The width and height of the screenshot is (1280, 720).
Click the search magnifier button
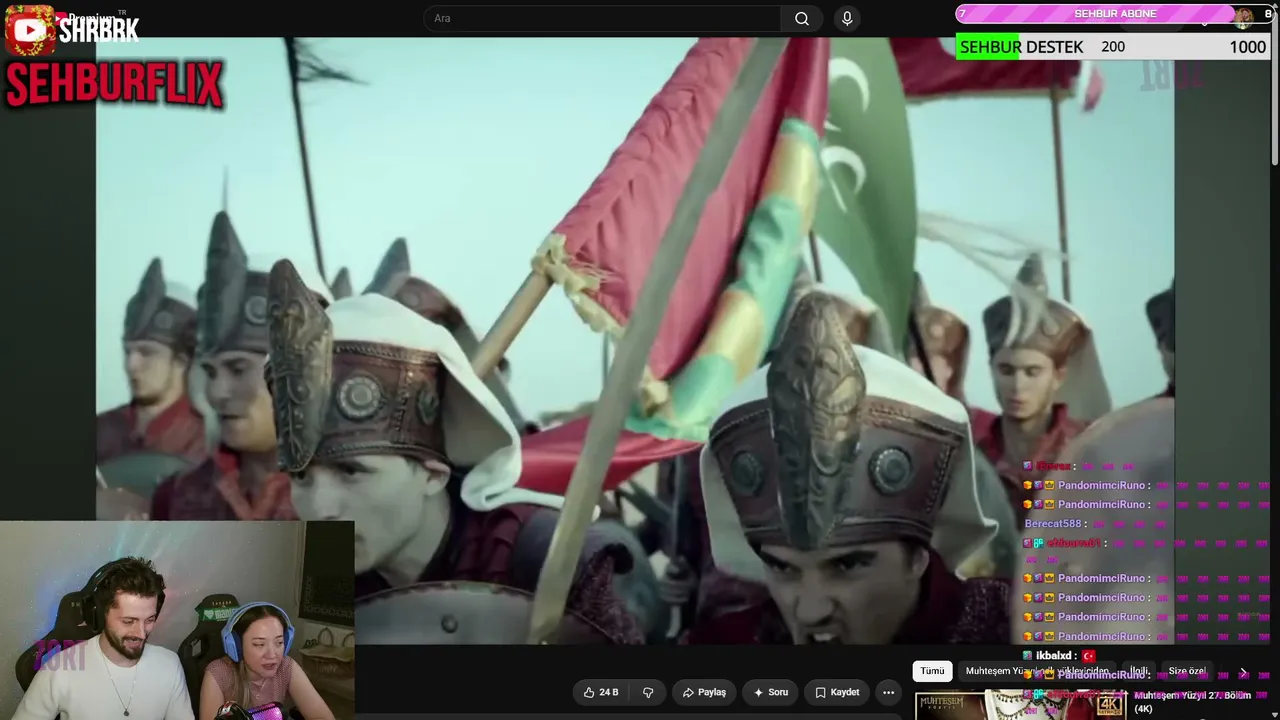pyautogui.click(x=802, y=19)
